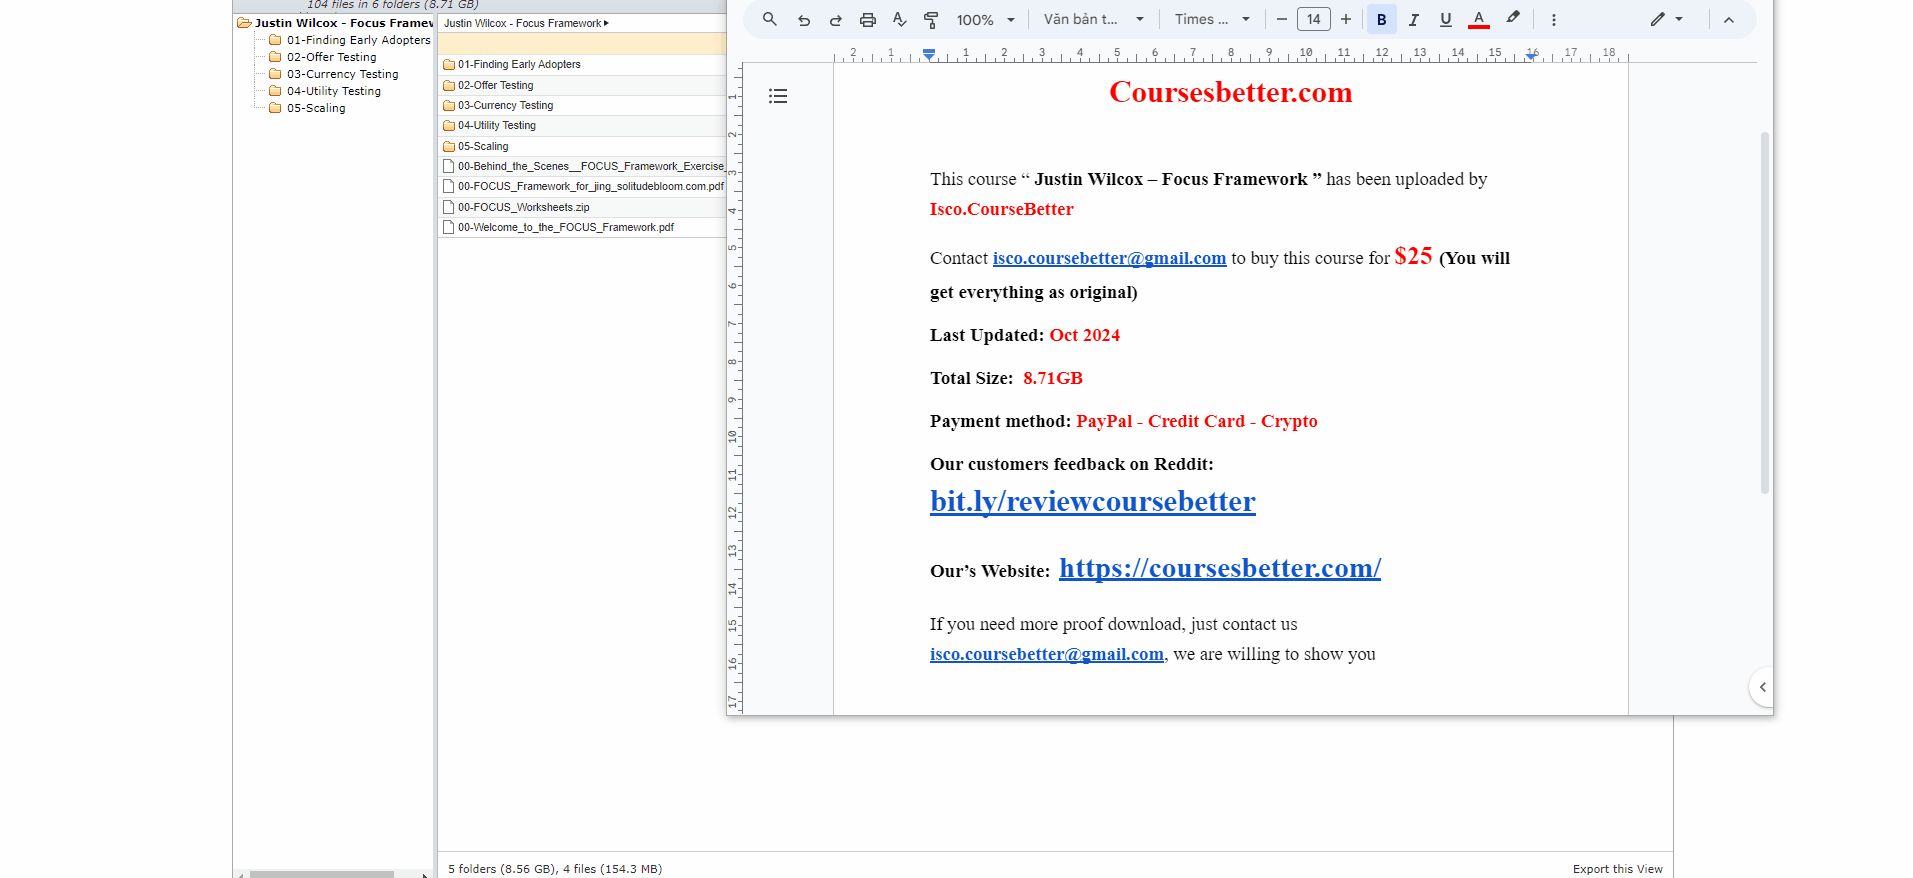1913x878 pixels.
Task: Undo the last edit
Action: pos(803,20)
